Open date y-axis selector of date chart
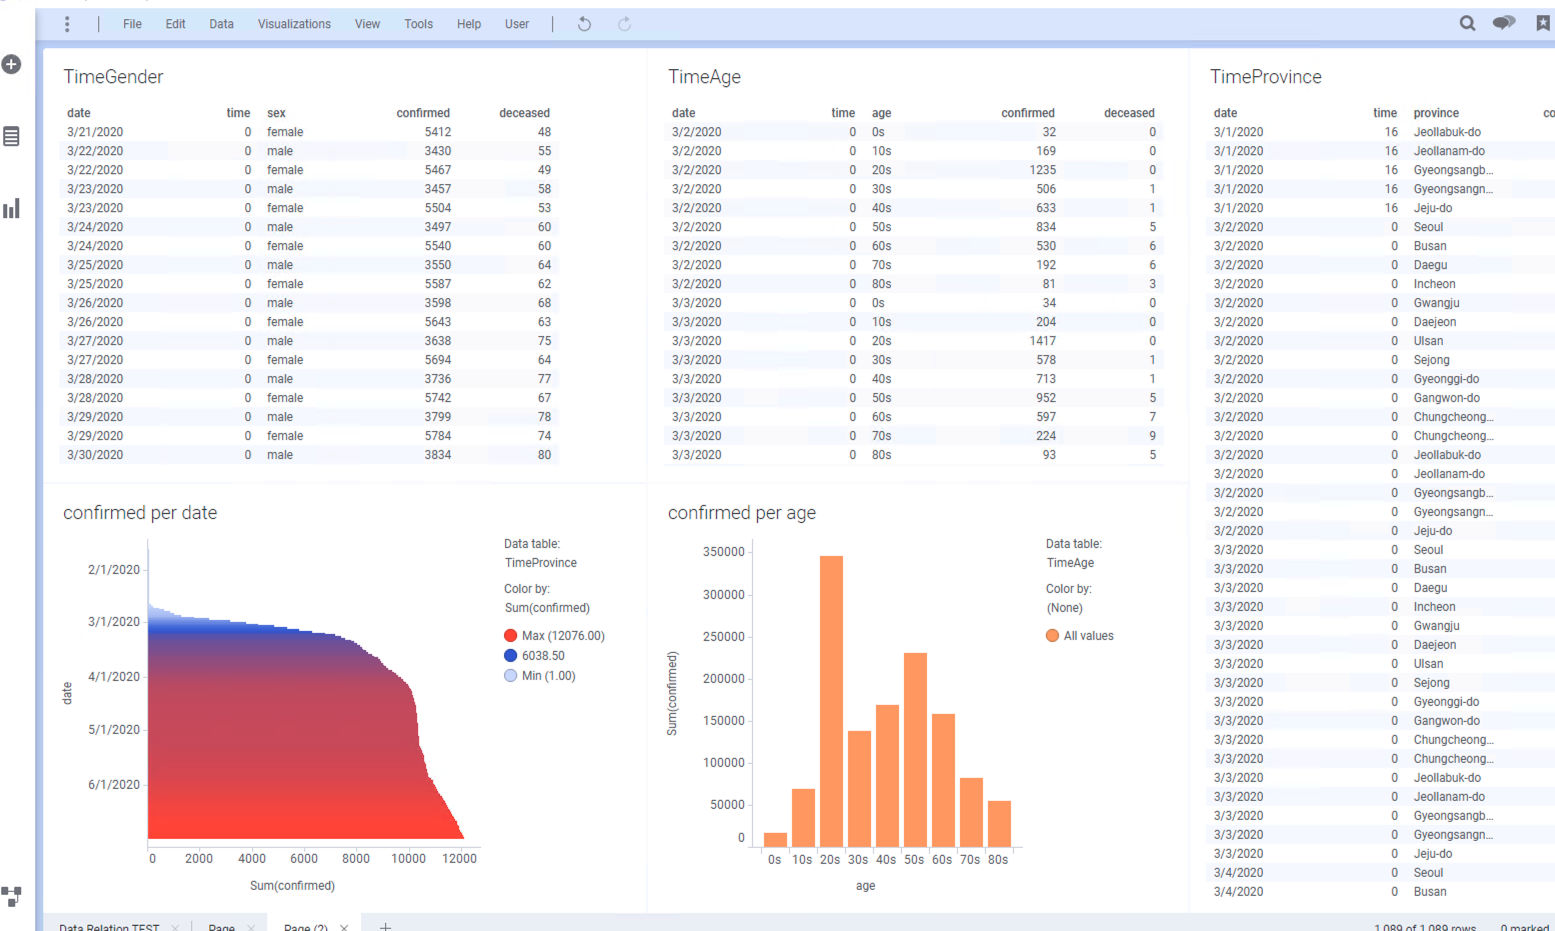 tap(67, 693)
